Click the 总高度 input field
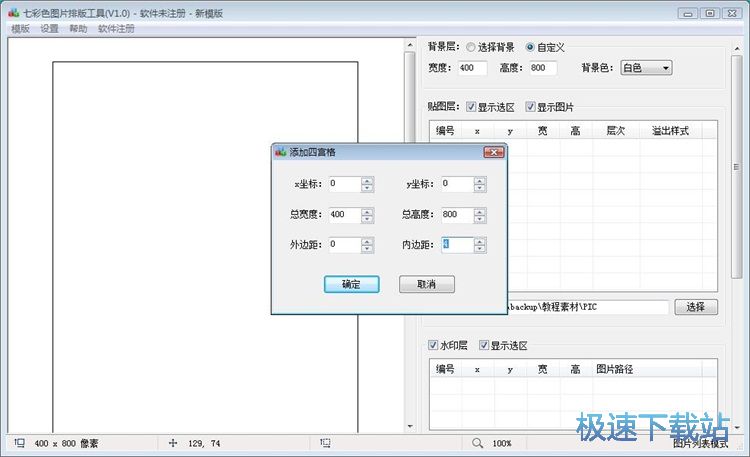Image resolution: width=750 pixels, height=457 pixels. (458, 214)
